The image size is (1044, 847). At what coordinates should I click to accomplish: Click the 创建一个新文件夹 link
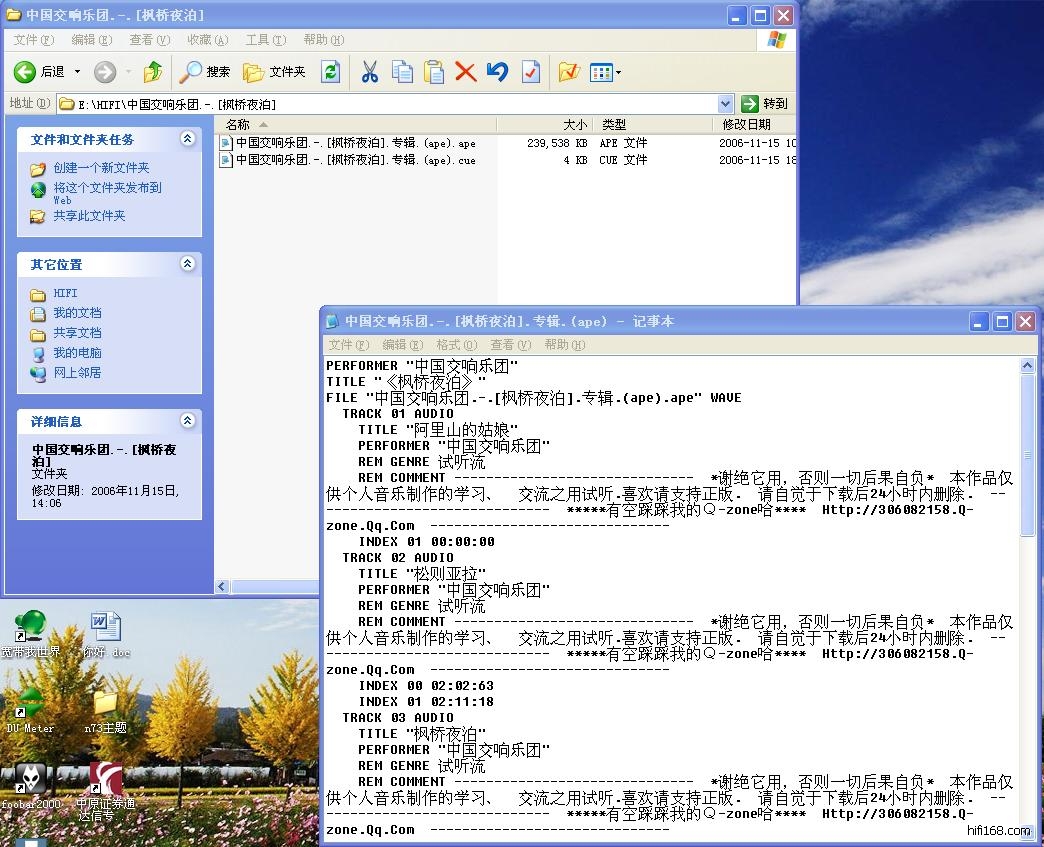(x=101, y=168)
